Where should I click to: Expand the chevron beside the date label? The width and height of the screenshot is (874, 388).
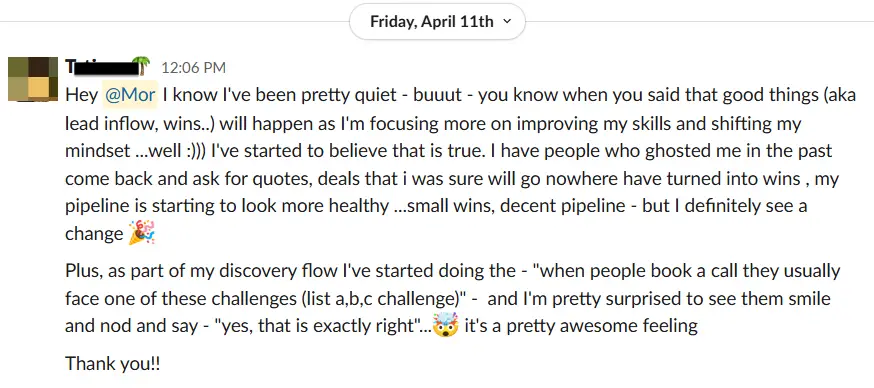[507, 22]
